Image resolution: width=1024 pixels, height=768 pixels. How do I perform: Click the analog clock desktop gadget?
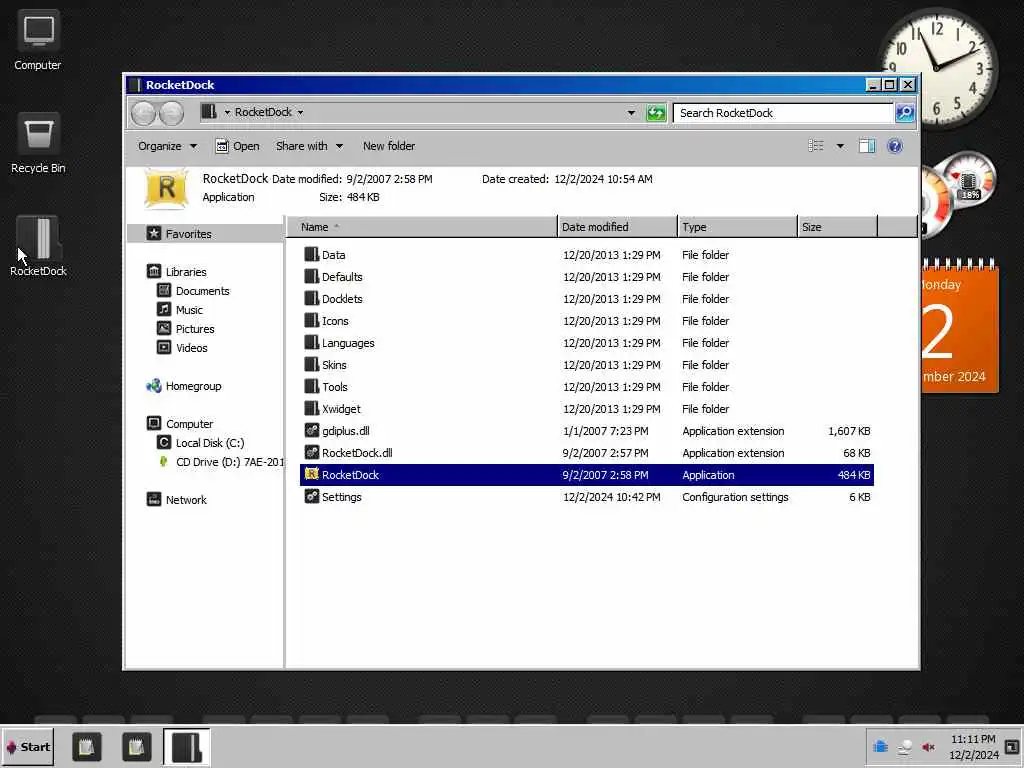click(x=938, y=67)
